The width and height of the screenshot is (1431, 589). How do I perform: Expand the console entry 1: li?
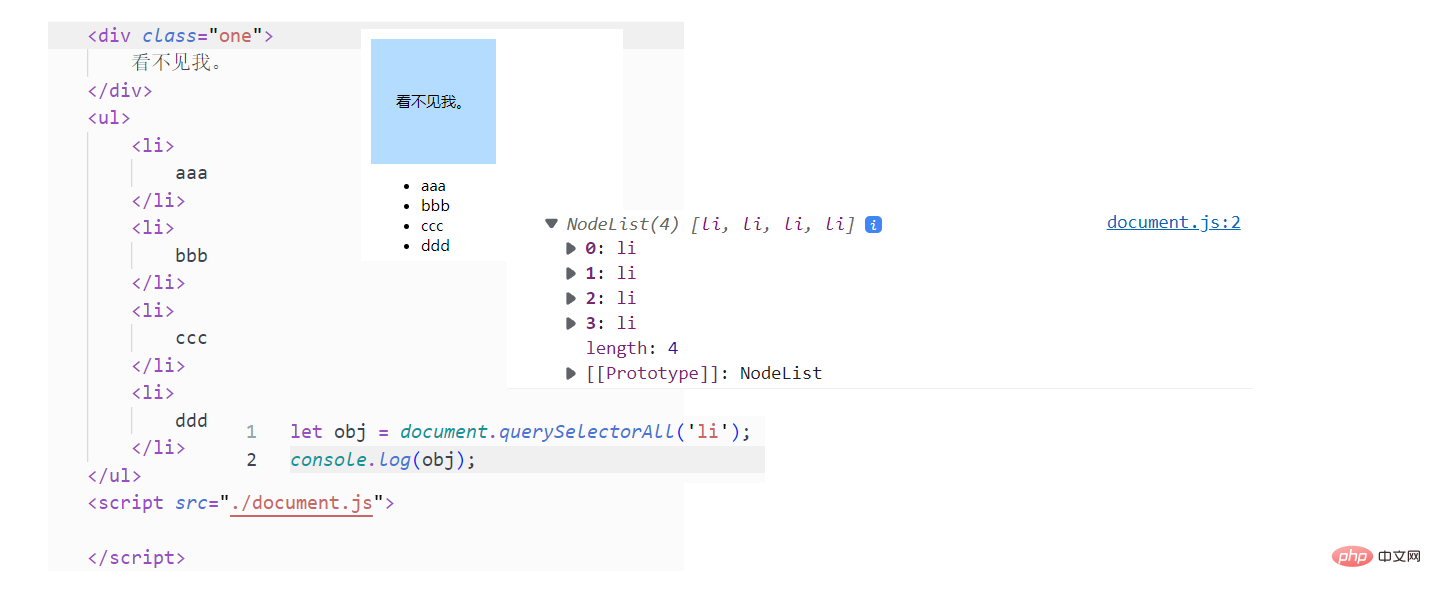coord(571,273)
